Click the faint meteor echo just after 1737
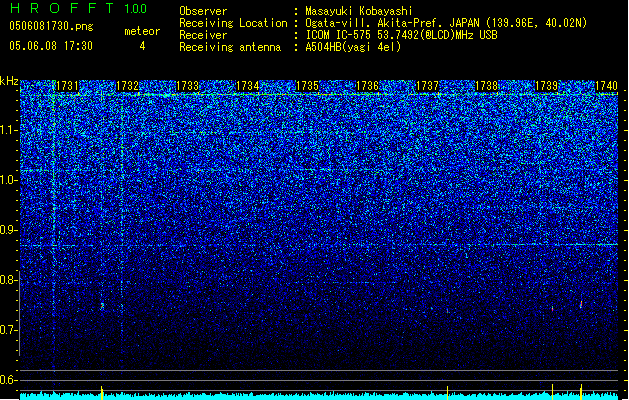Image resolution: width=629 pixels, height=400 pixels. [447, 311]
